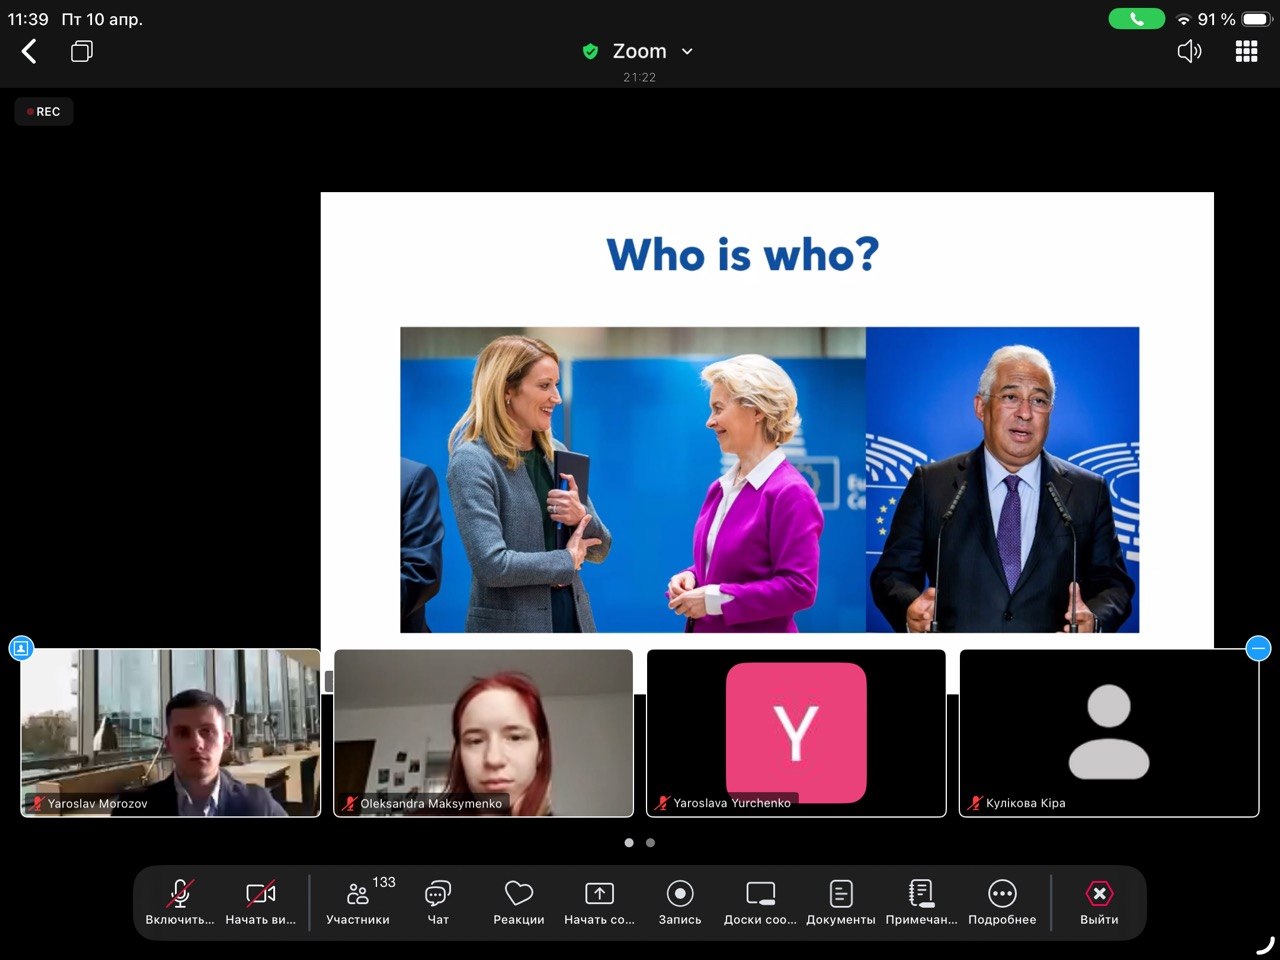1280x960 pixels.
Task: Start video with the camera icon
Action: (x=260, y=894)
